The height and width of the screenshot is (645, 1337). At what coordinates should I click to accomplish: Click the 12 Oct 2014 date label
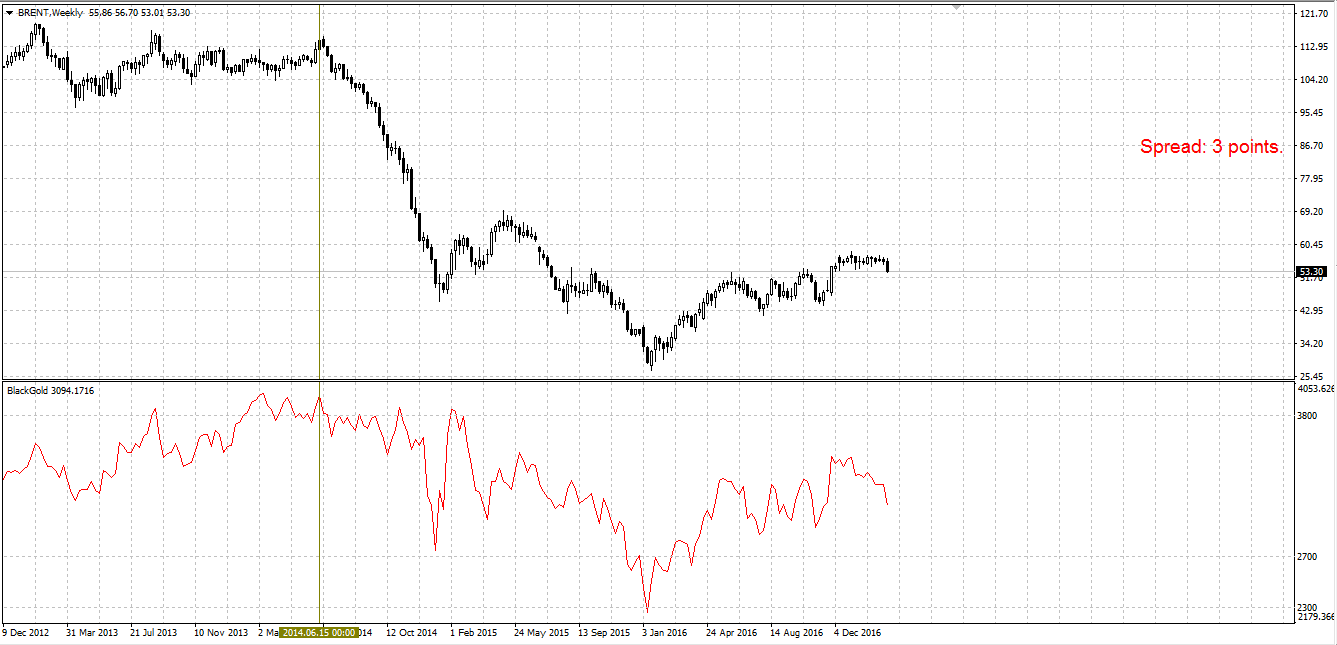[x=412, y=633]
